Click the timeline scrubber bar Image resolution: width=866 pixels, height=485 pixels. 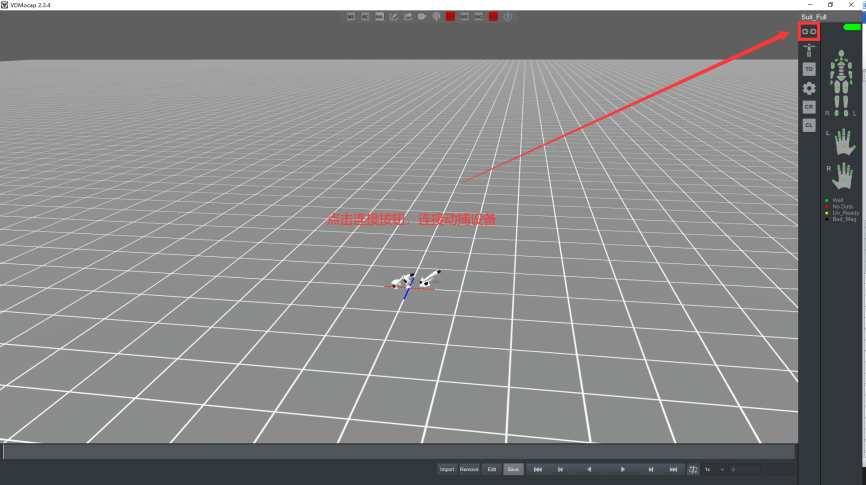coord(399,452)
